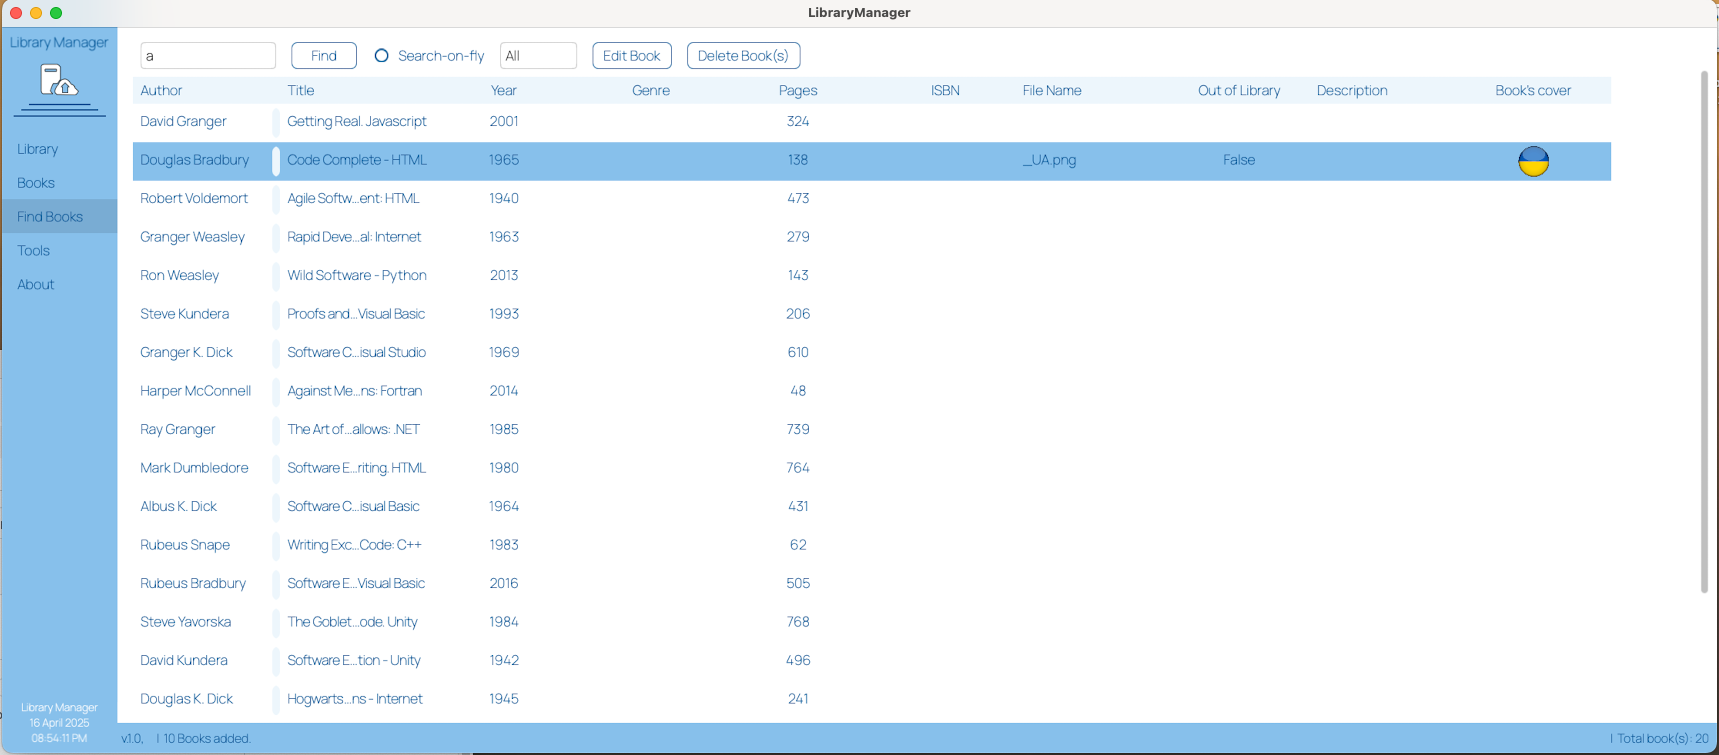
Task: Select the Douglas Bradbury row
Action: pos(872,161)
